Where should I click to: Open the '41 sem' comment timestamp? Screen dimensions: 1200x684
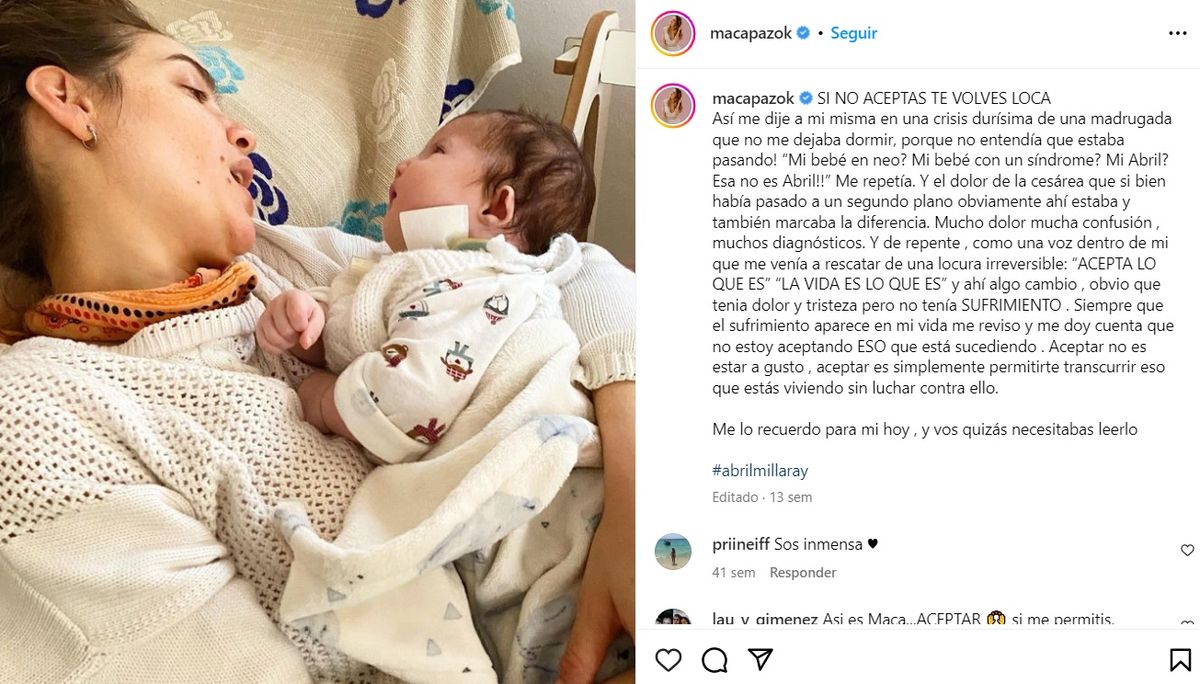click(732, 573)
